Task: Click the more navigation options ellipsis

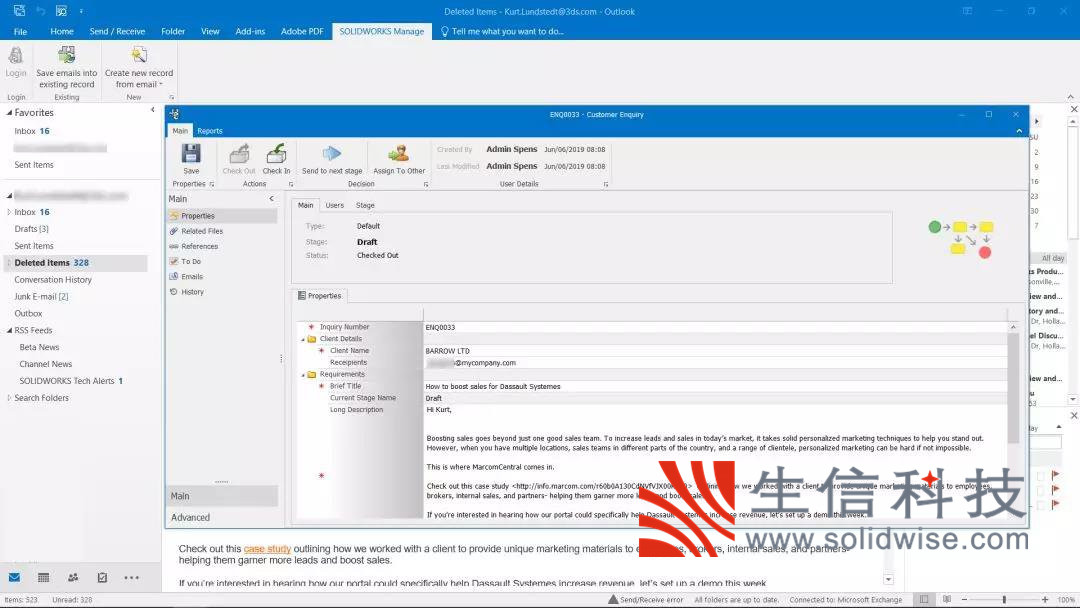Action: tap(132, 578)
